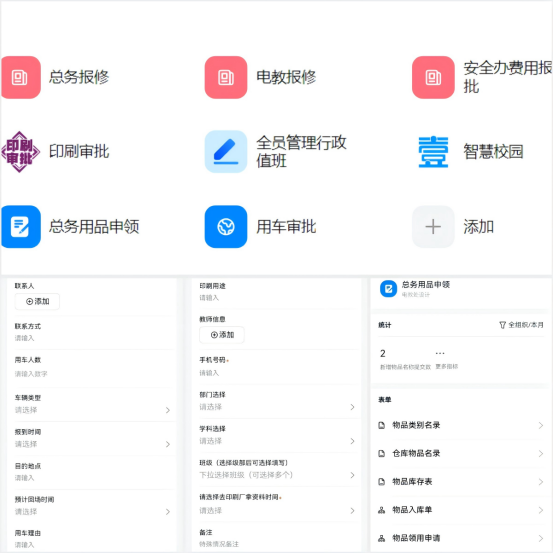
Task: Click the 更多指标 ellipsis icon
Action: [x=440, y=353]
